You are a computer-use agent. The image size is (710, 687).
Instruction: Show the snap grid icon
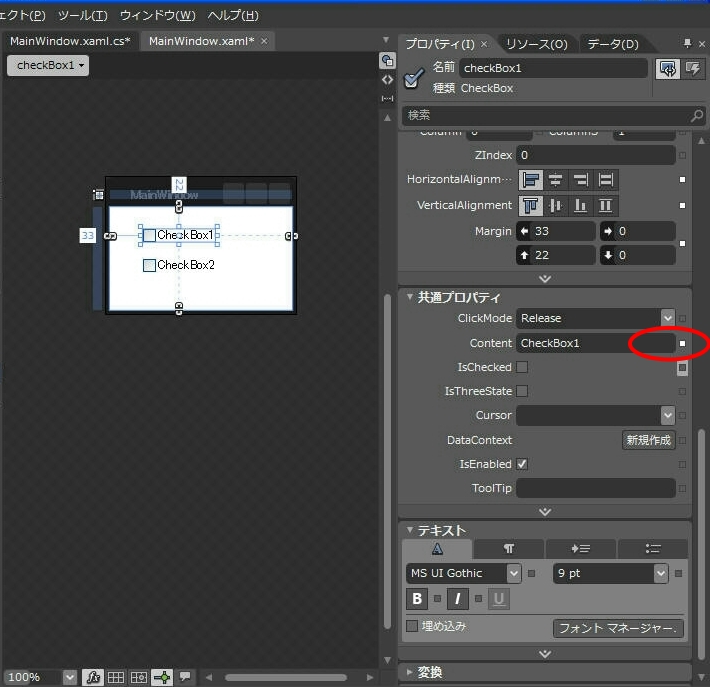116,677
